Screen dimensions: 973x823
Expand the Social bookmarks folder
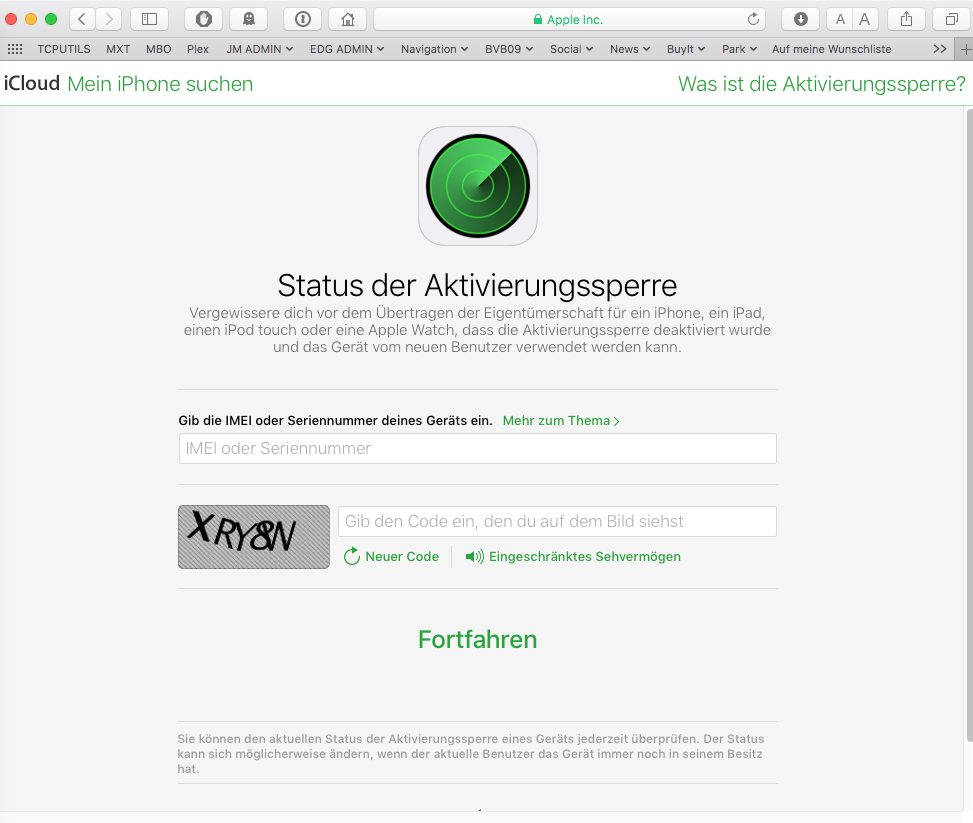click(x=572, y=49)
